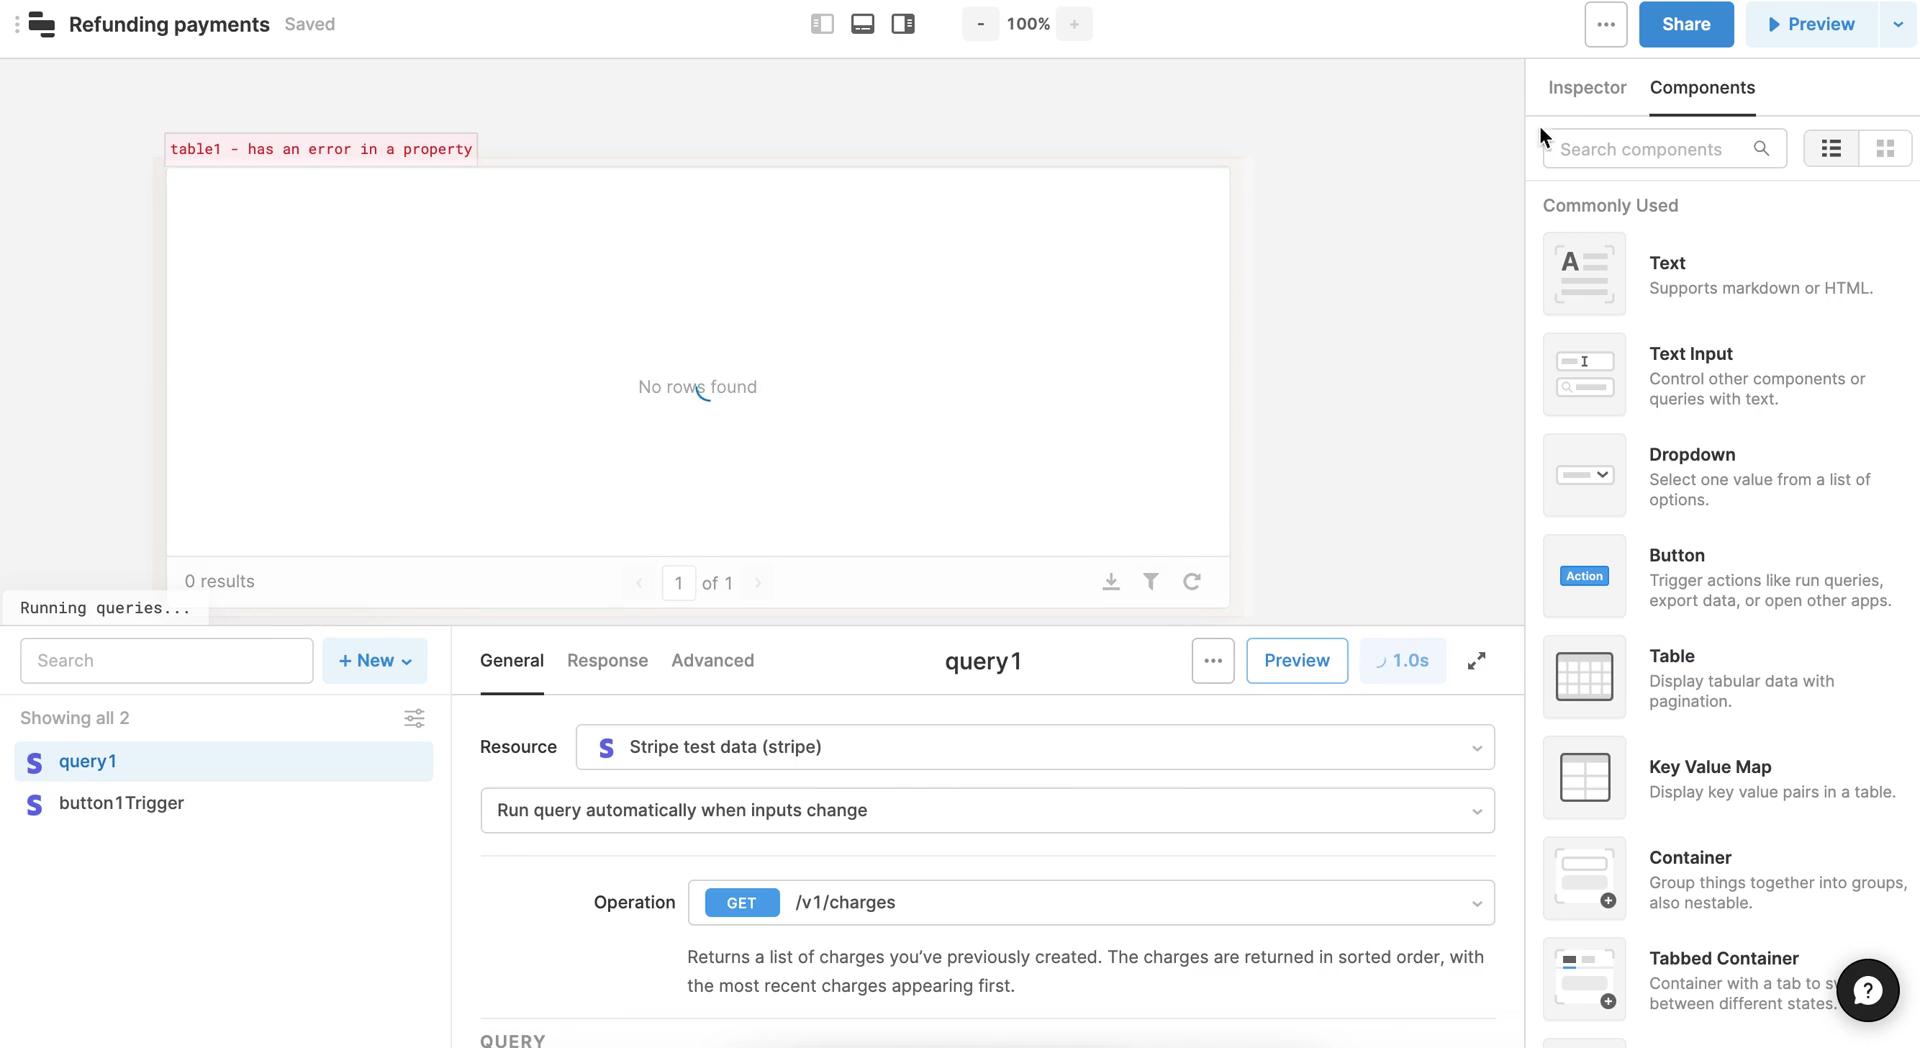The image size is (1920, 1048).
Task: Open the query list filter settings icon
Action: point(414,718)
